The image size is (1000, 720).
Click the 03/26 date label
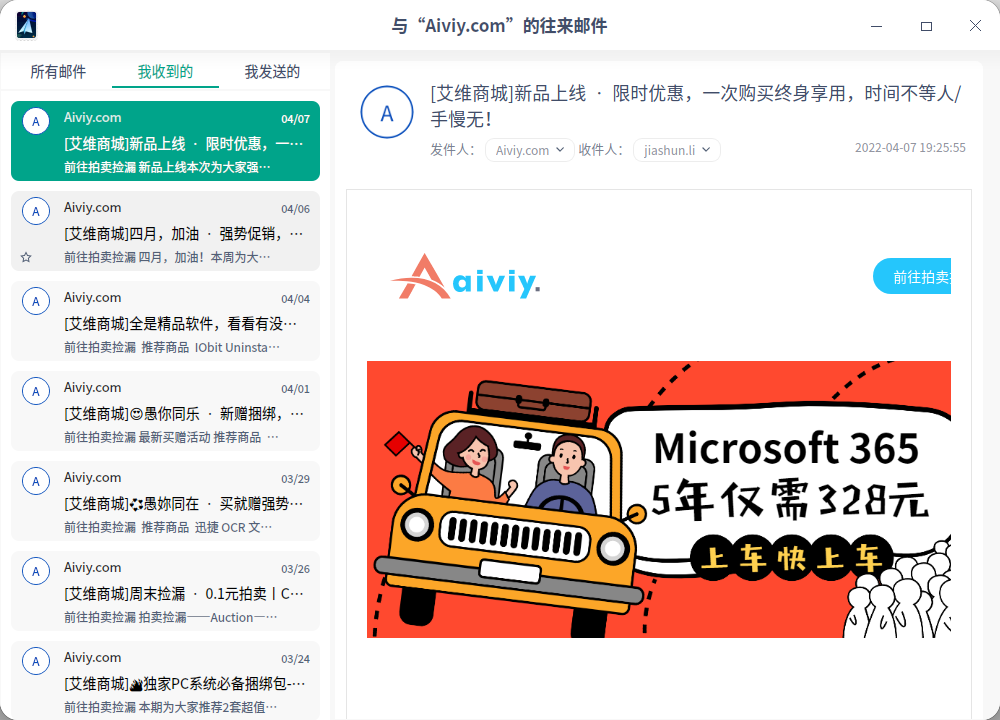click(295, 569)
